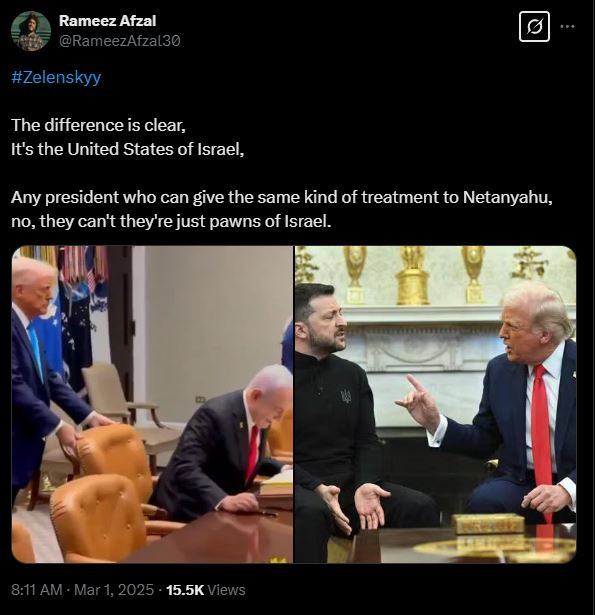Open the @RameezAfzal30 handle link
Screen dimensions: 595x615
point(120,41)
